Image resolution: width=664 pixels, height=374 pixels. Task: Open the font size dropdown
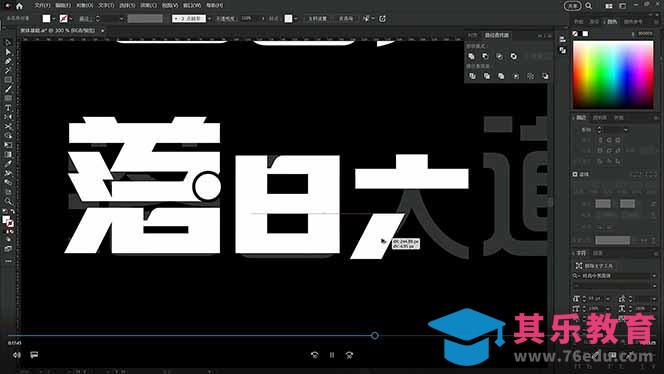click(x=608, y=299)
